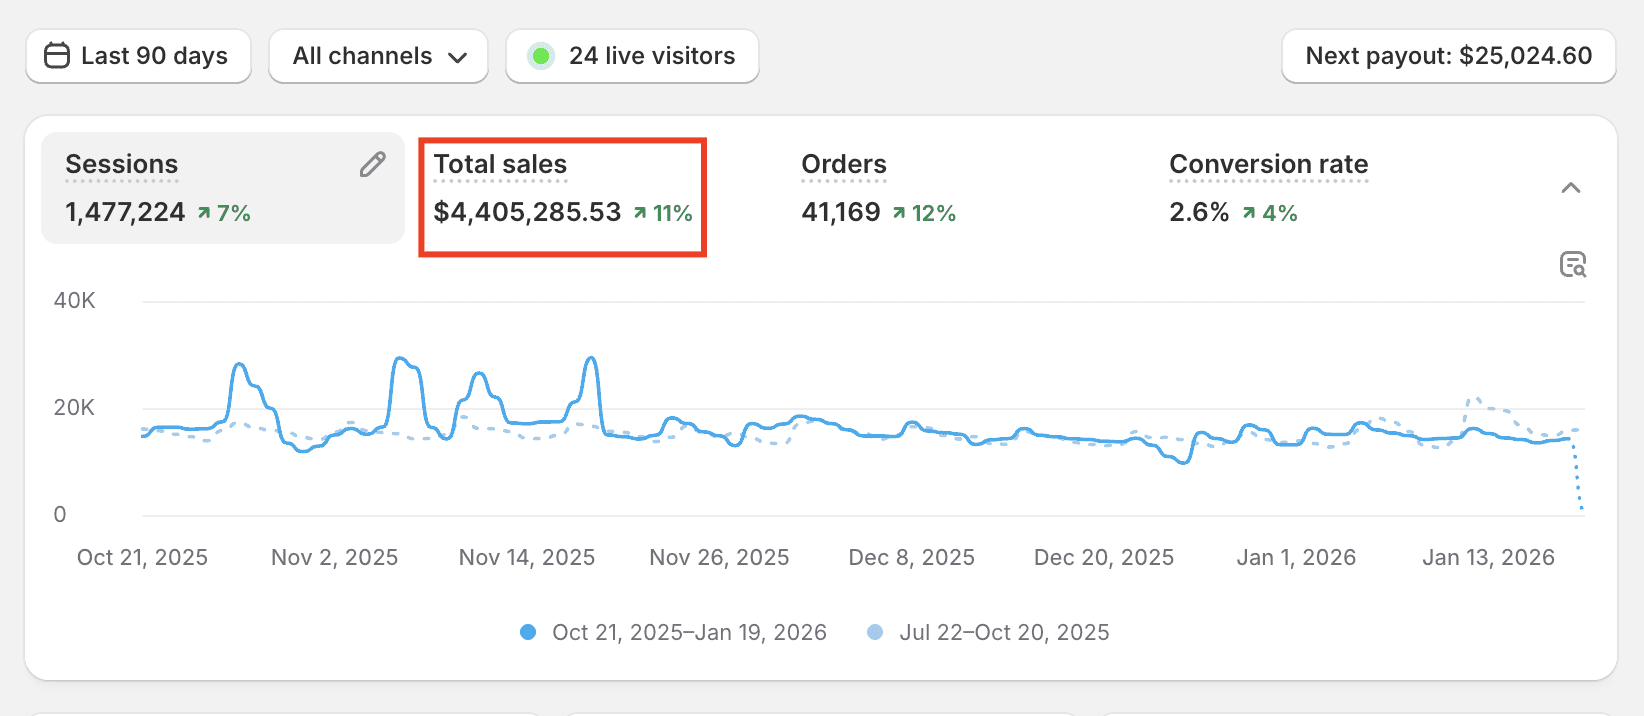Click the Total sales upward arrow icon

tap(640, 213)
